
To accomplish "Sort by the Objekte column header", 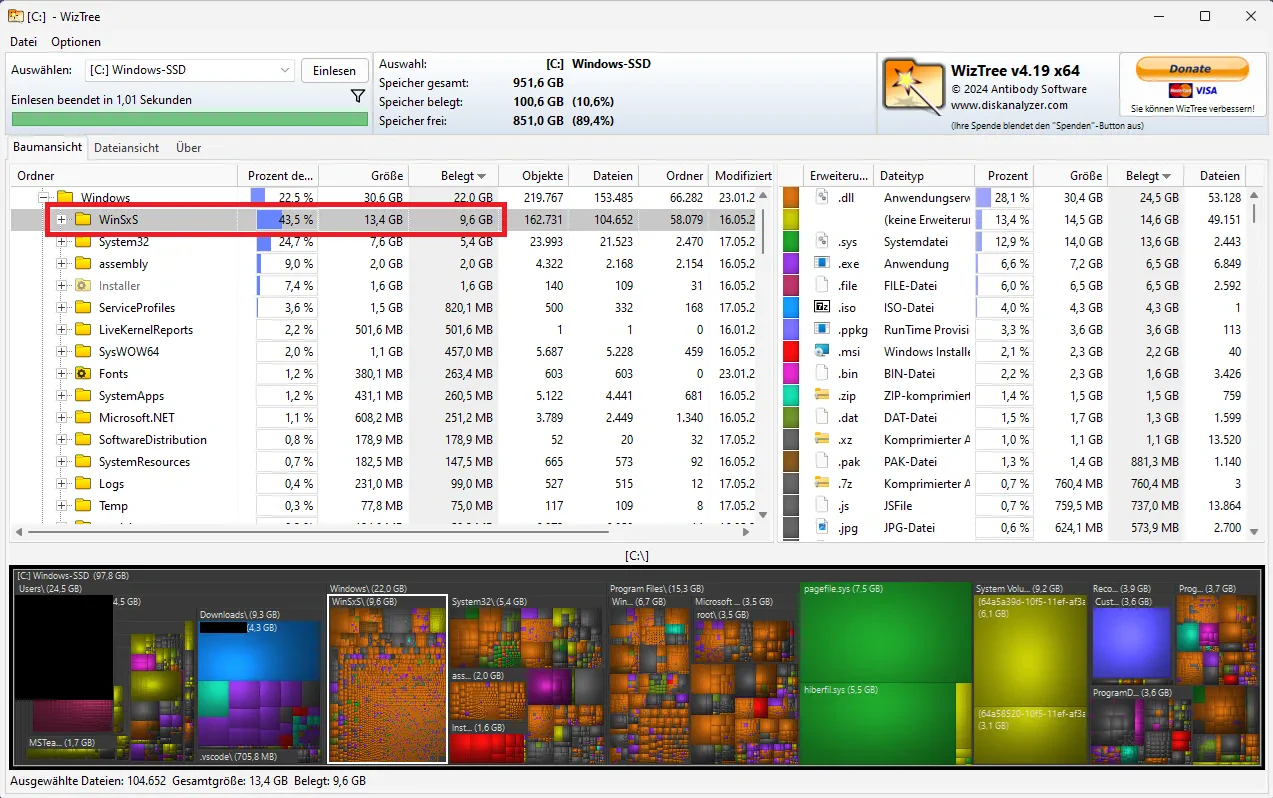I will [533, 176].
